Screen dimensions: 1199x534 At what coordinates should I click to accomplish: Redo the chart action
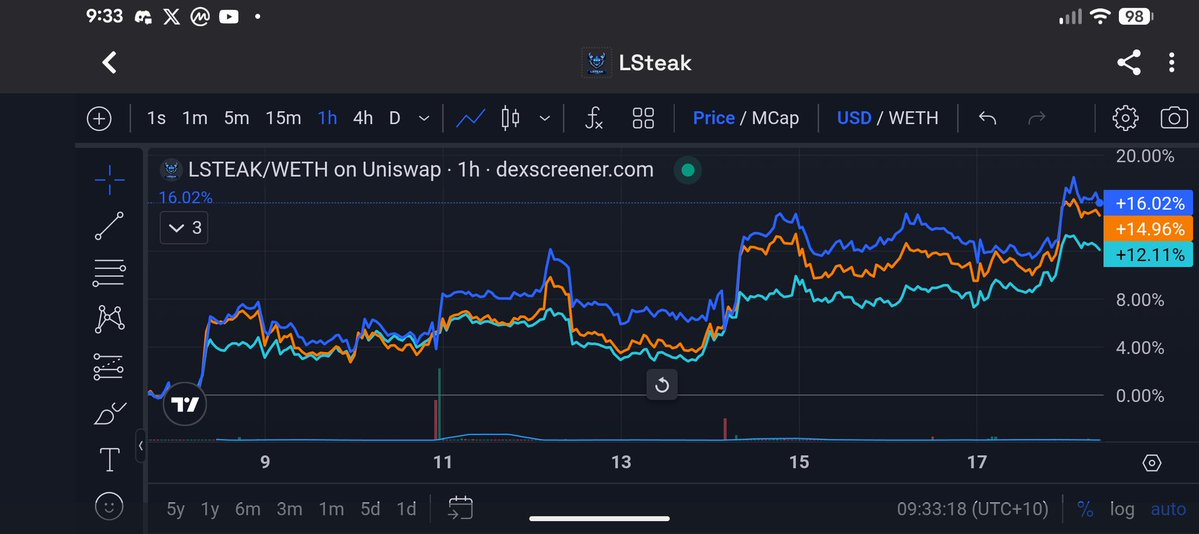click(x=1036, y=119)
